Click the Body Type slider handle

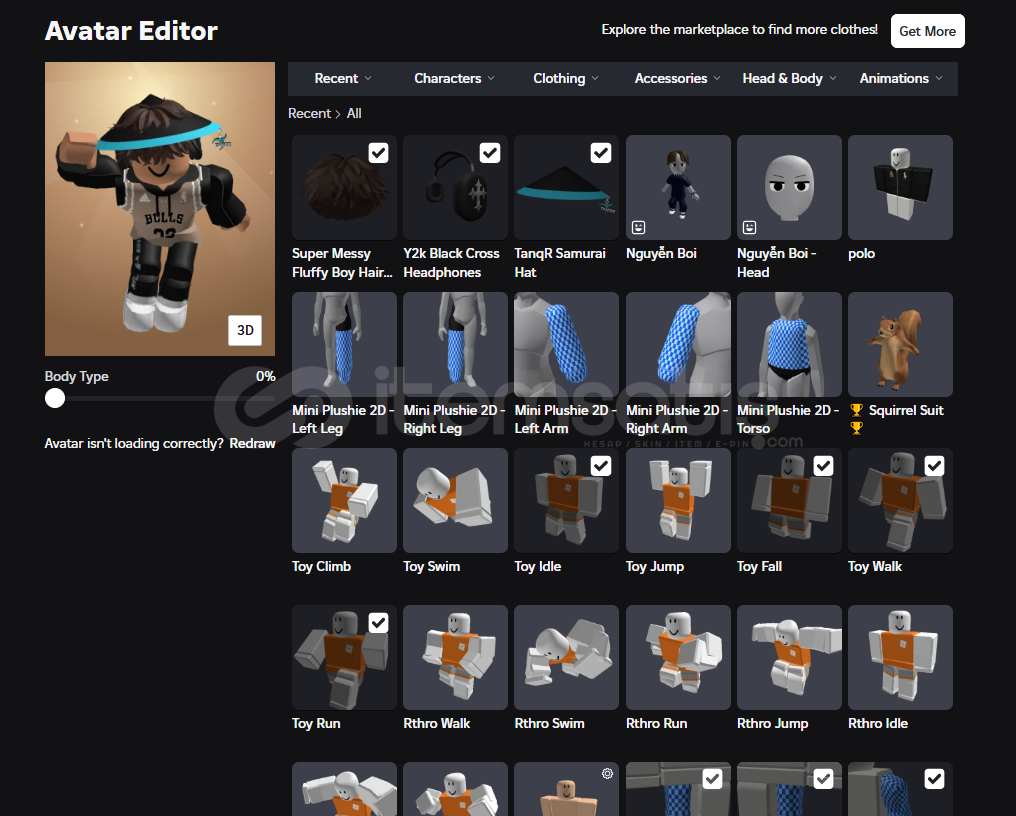click(55, 398)
